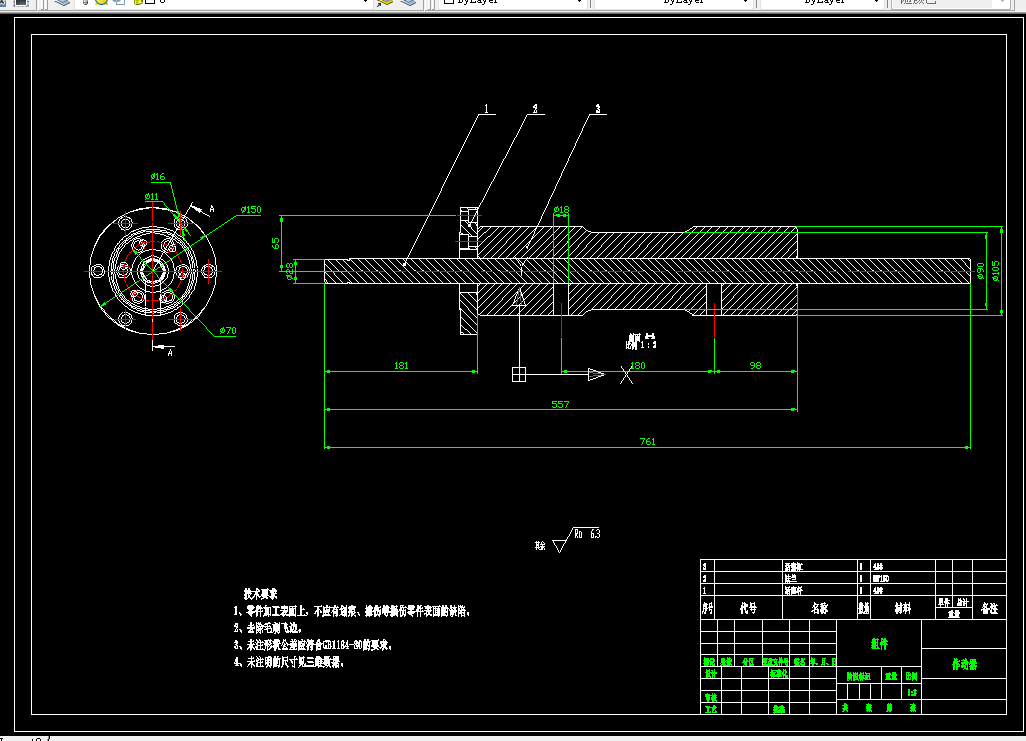The image size is (1026, 741).
Task: Select leader balloon number 3
Action: tap(597, 109)
